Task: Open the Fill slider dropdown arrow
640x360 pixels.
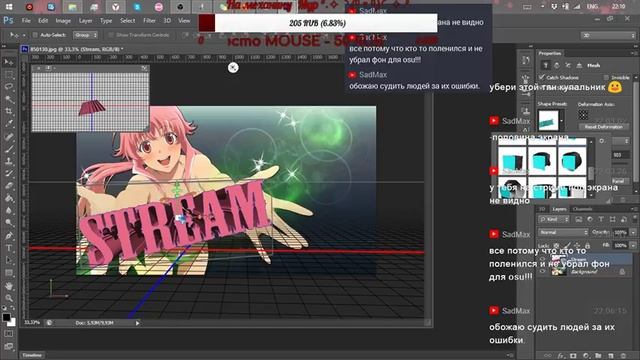Action: coord(633,245)
